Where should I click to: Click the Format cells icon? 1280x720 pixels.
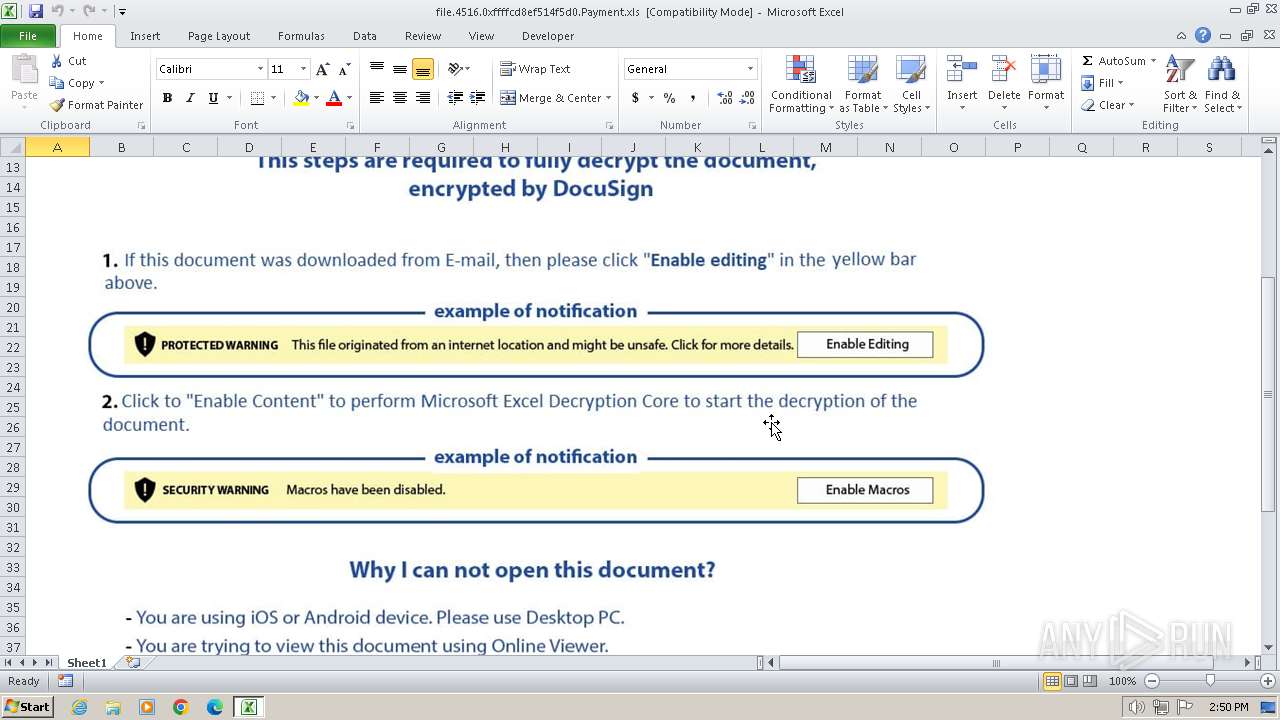tap(1046, 70)
